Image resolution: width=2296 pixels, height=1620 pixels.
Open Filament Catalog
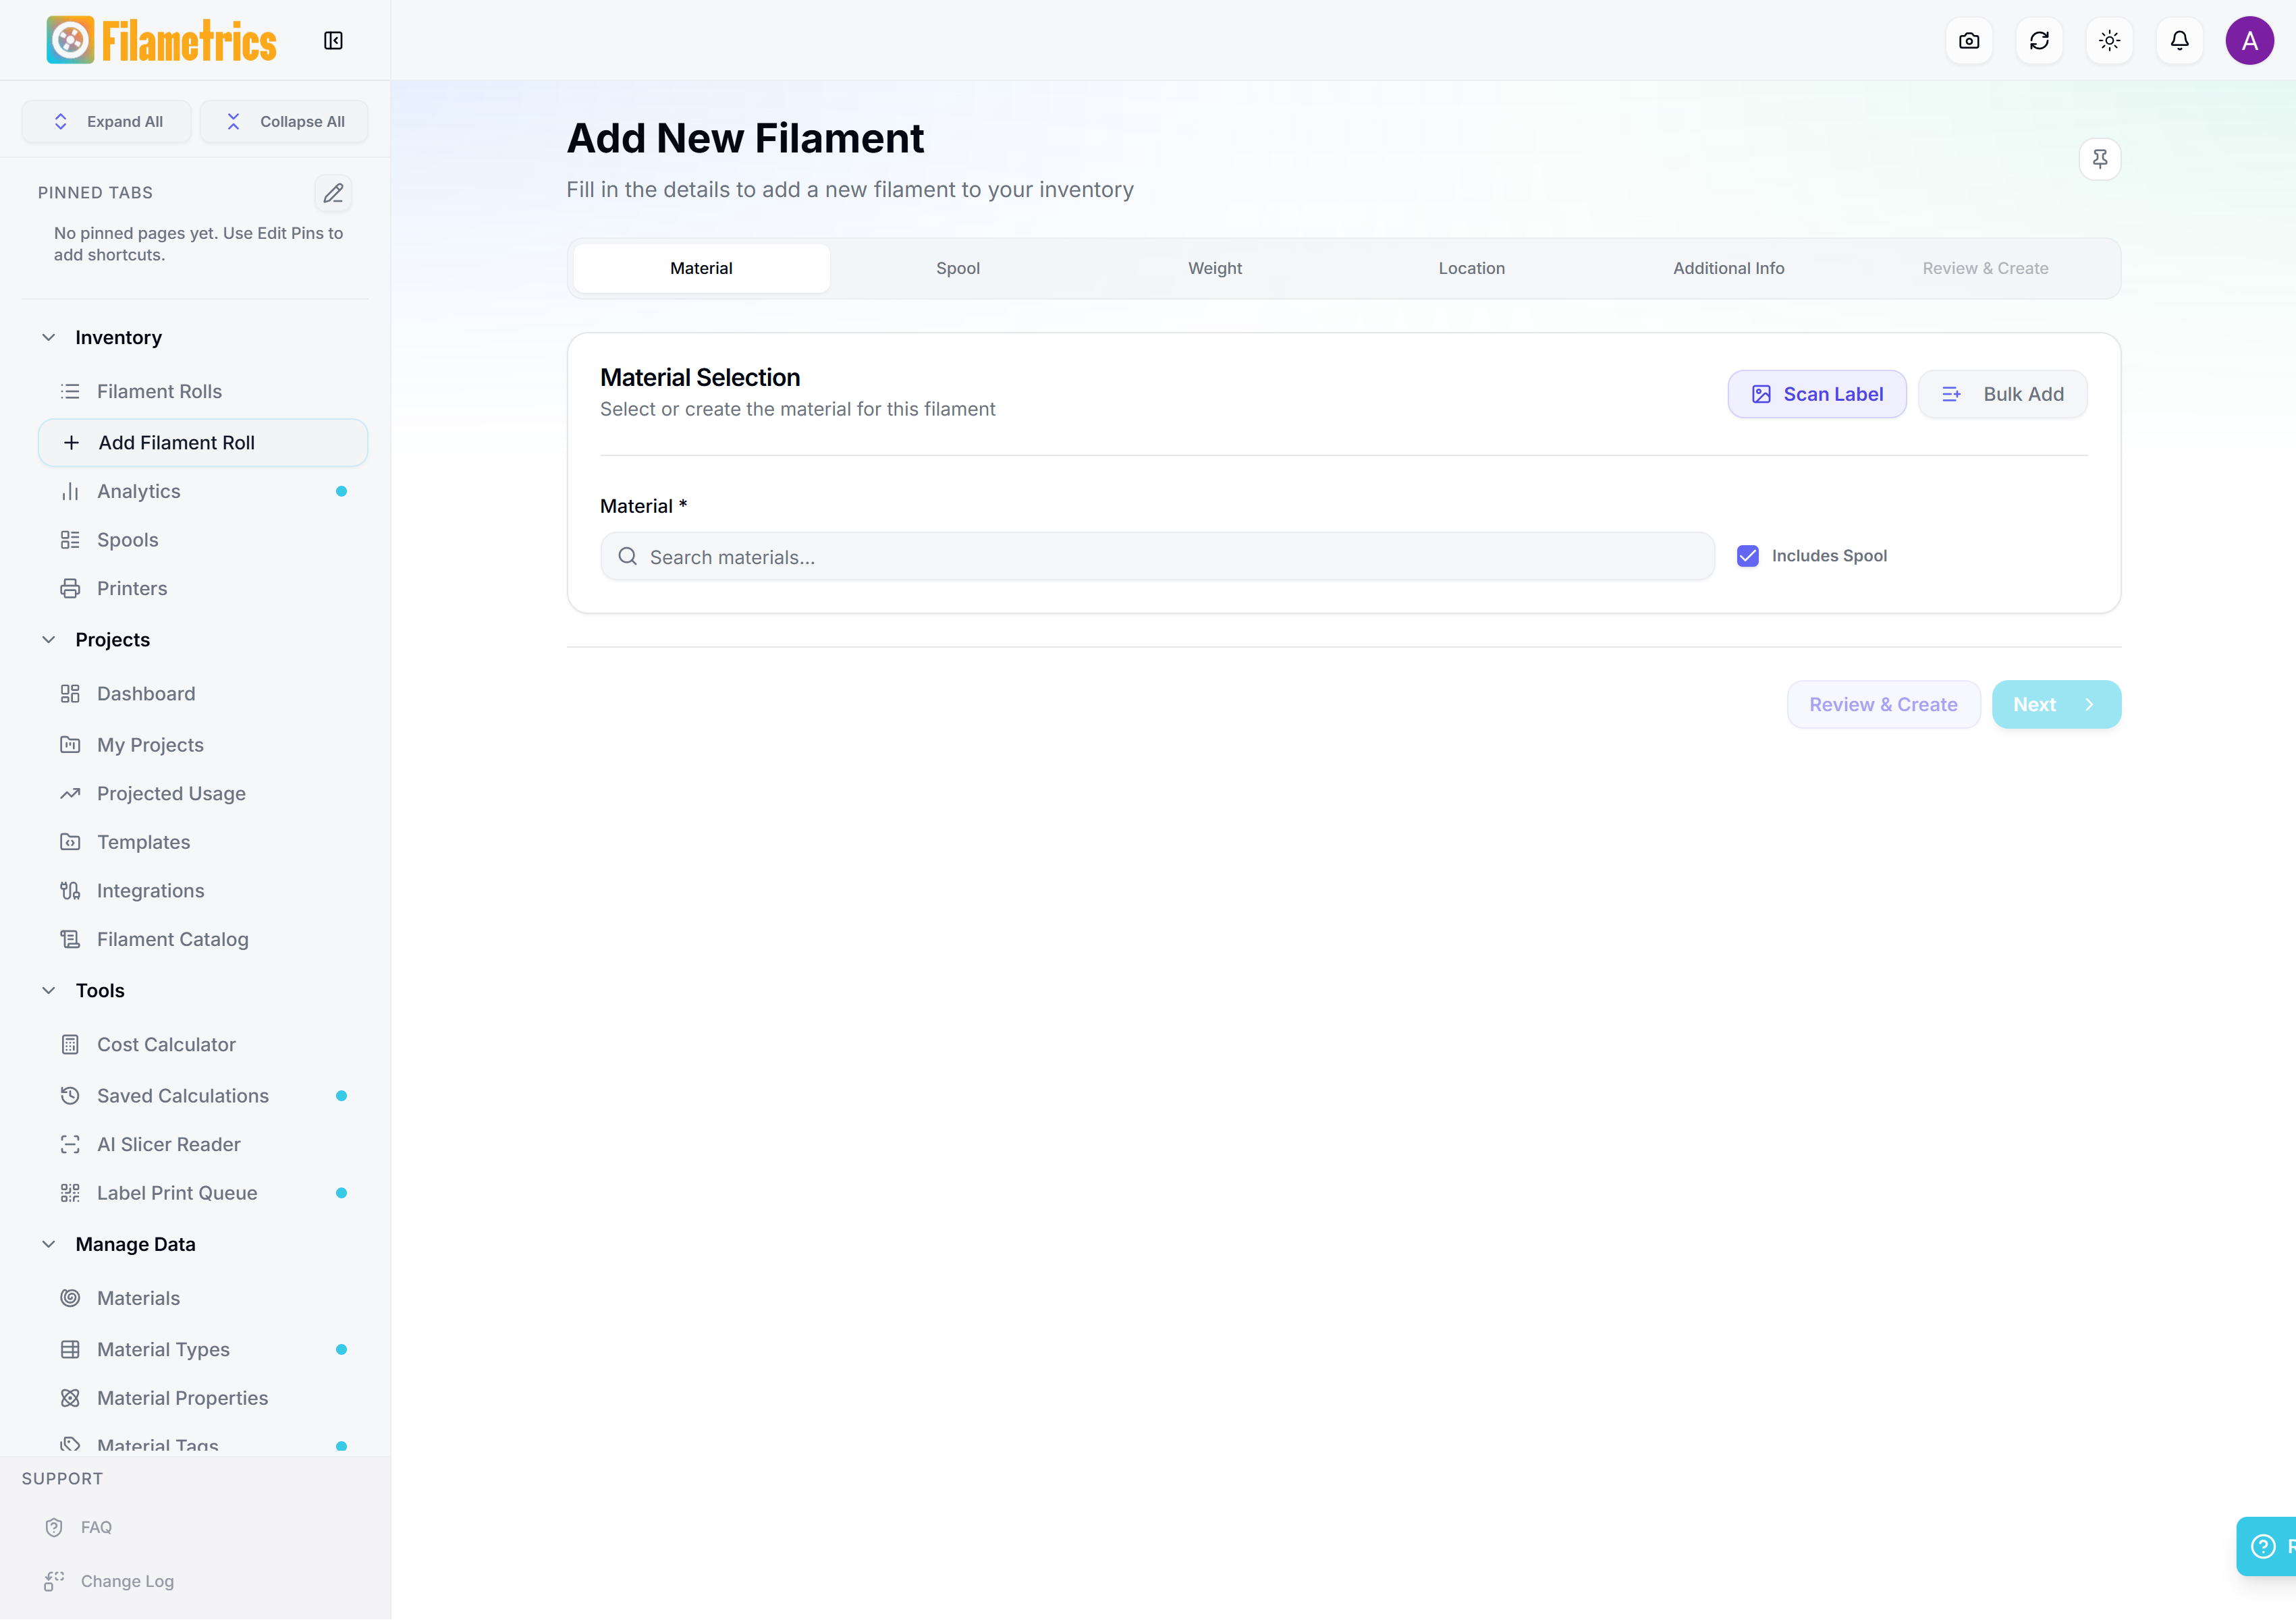point(203,939)
